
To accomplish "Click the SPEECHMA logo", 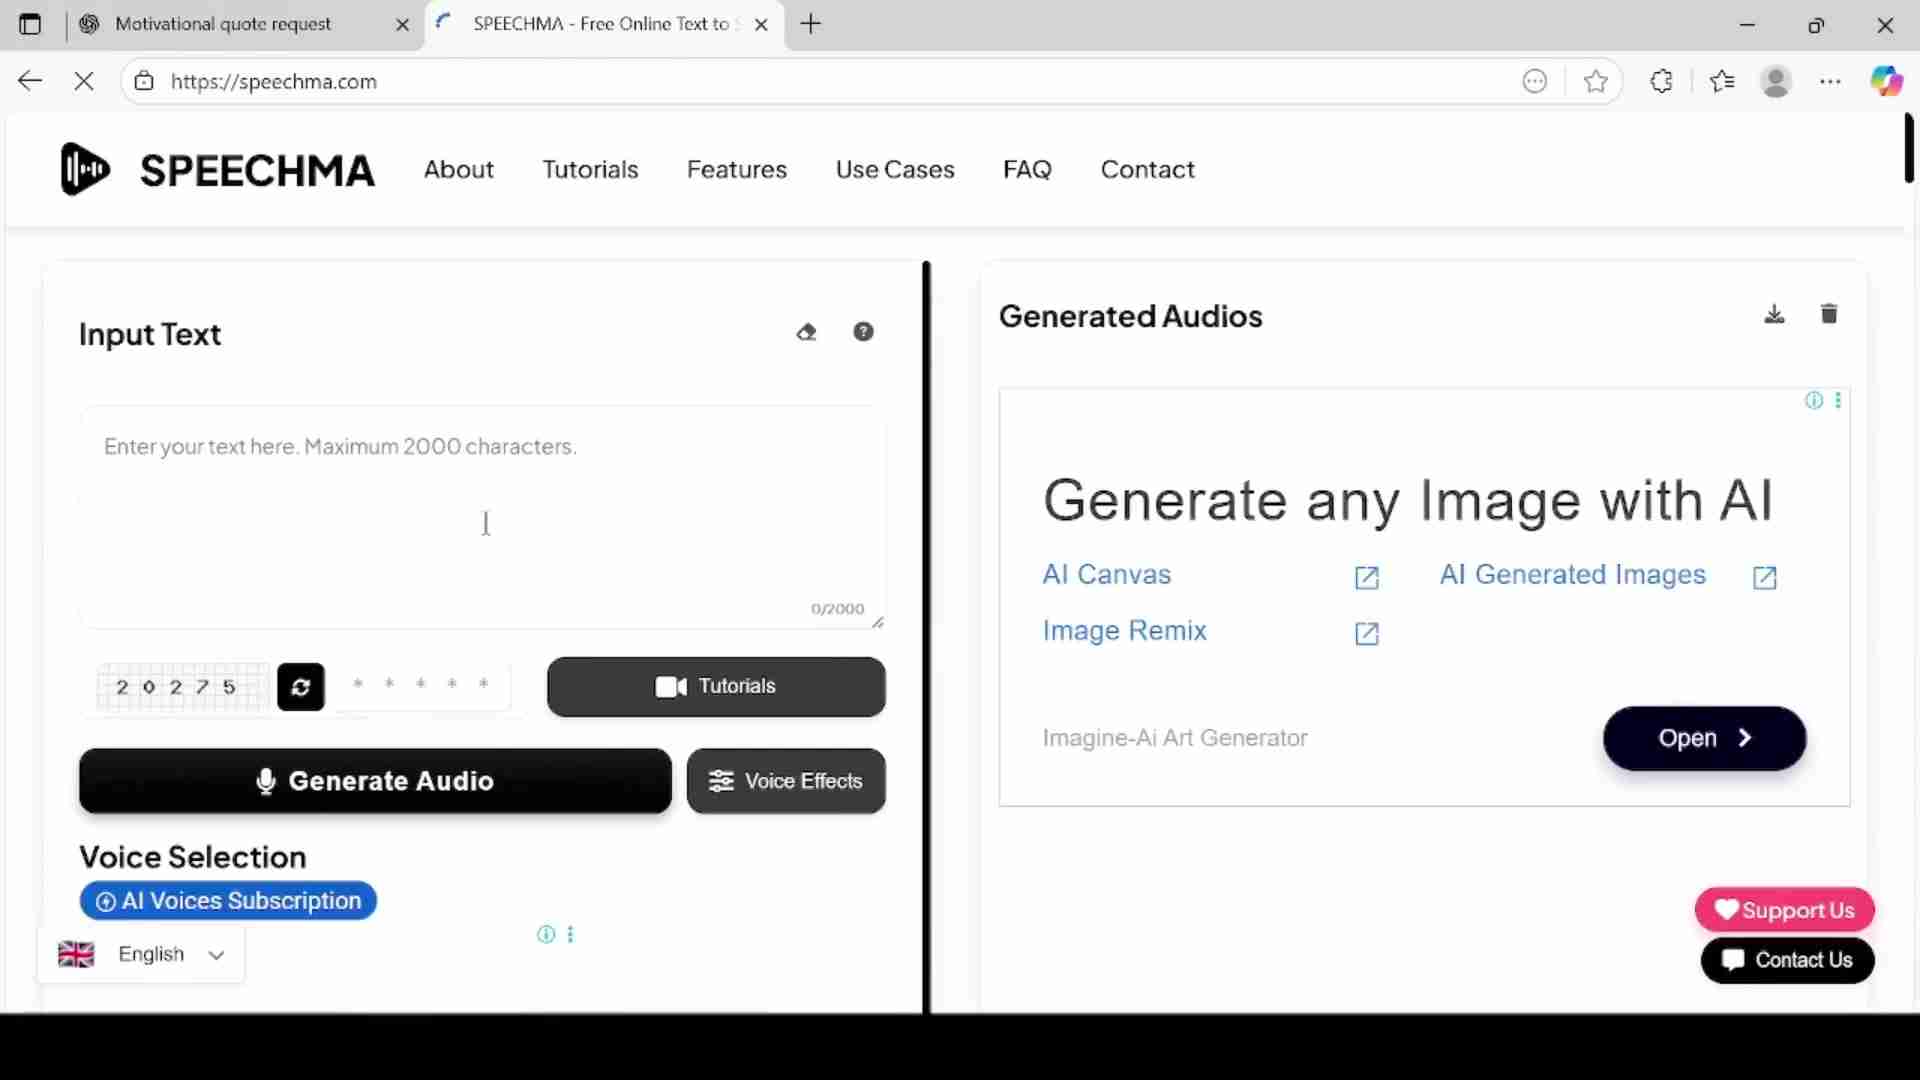I will point(217,169).
